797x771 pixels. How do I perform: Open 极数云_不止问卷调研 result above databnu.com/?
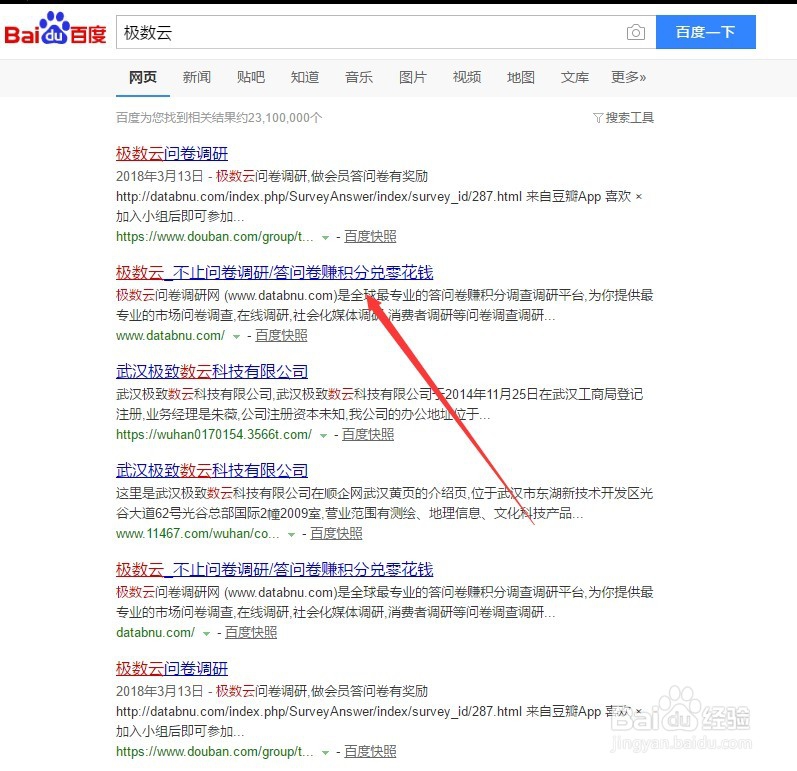pyautogui.click(x=274, y=570)
